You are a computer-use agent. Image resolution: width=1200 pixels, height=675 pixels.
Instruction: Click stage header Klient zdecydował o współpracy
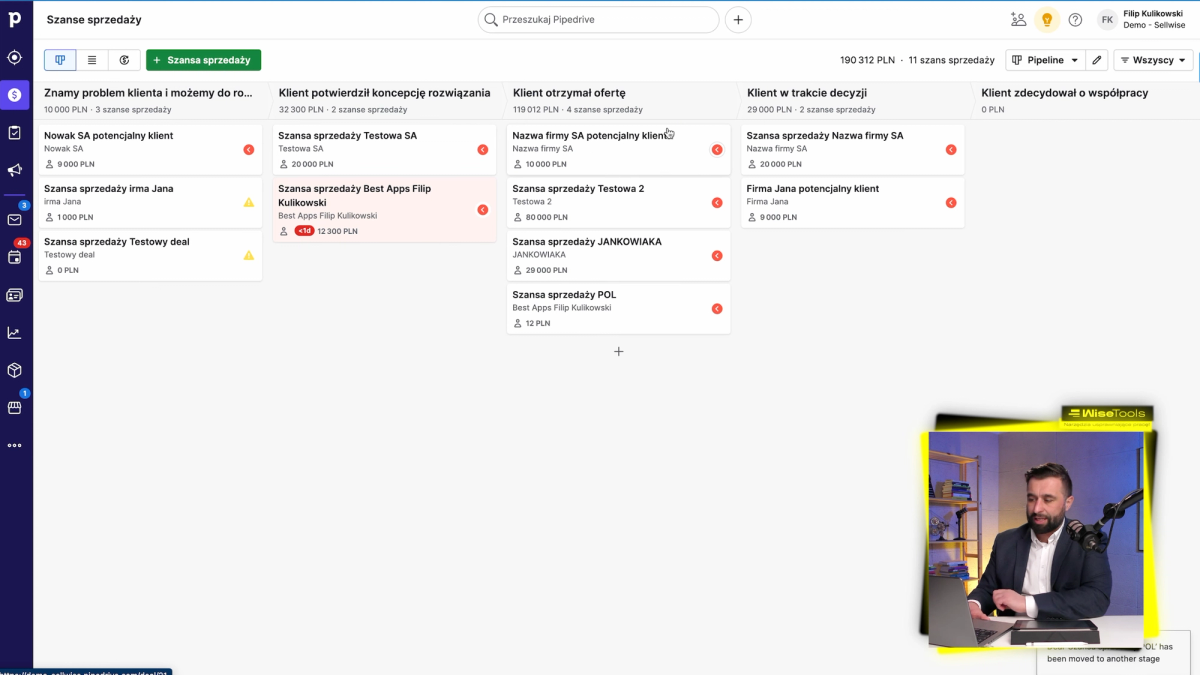click(1065, 92)
